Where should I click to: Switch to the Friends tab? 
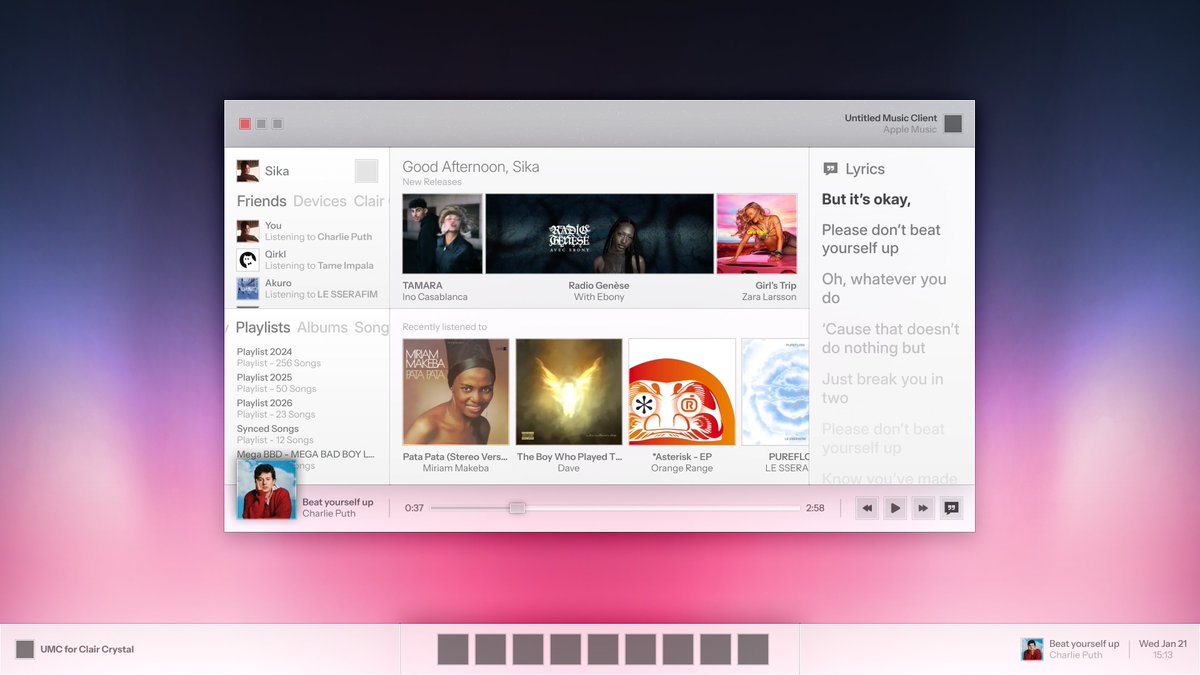[262, 201]
